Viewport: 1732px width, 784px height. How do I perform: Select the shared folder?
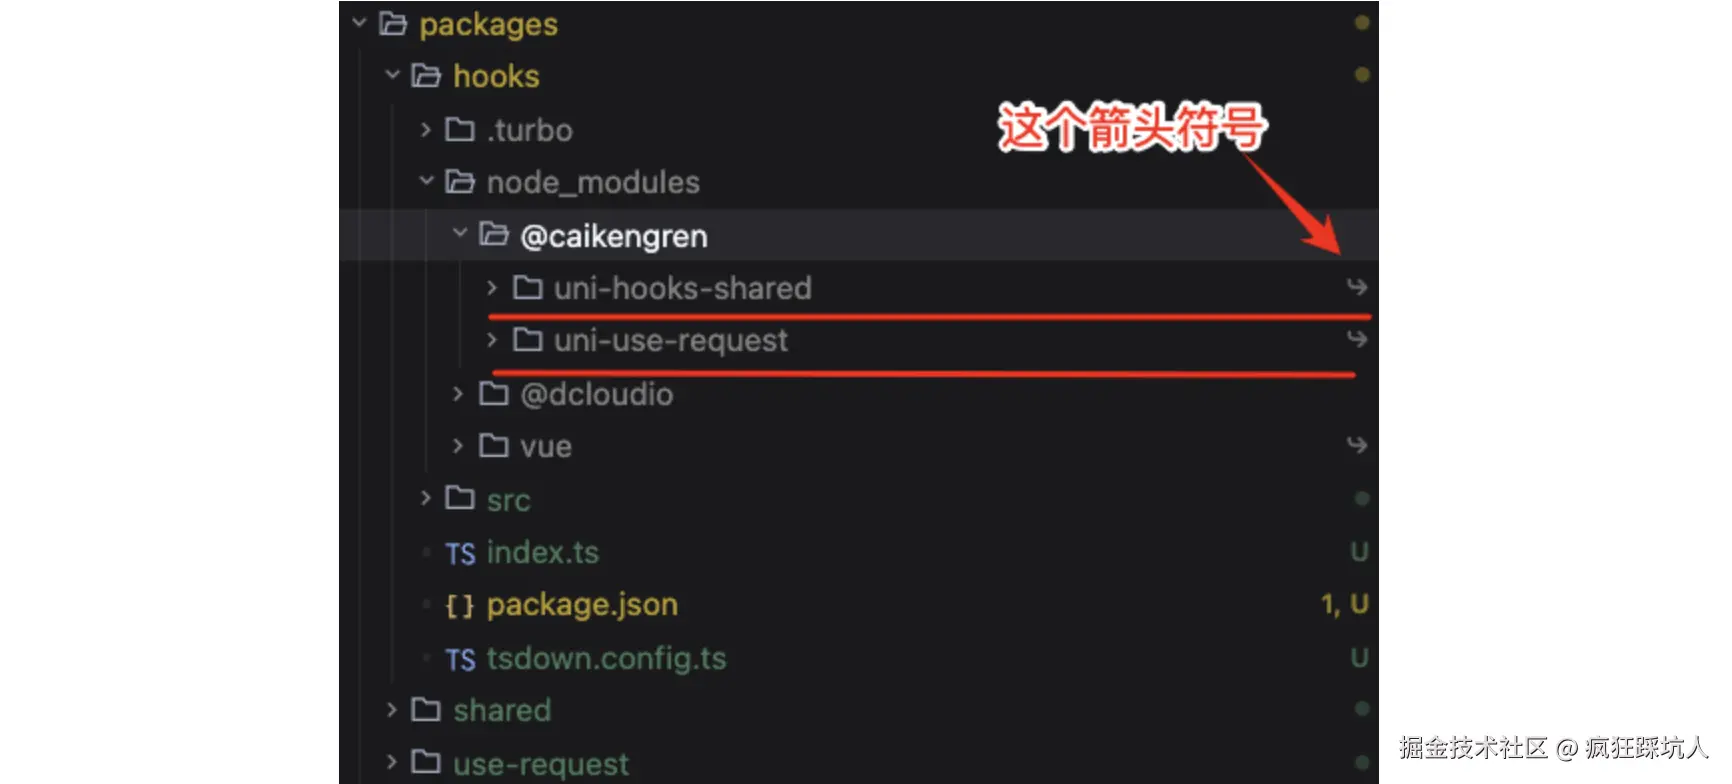point(859,710)
